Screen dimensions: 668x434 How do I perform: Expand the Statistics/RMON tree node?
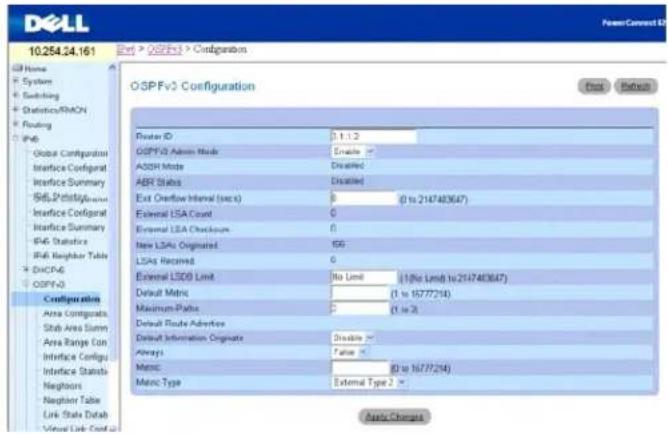(x=16, y=109)
